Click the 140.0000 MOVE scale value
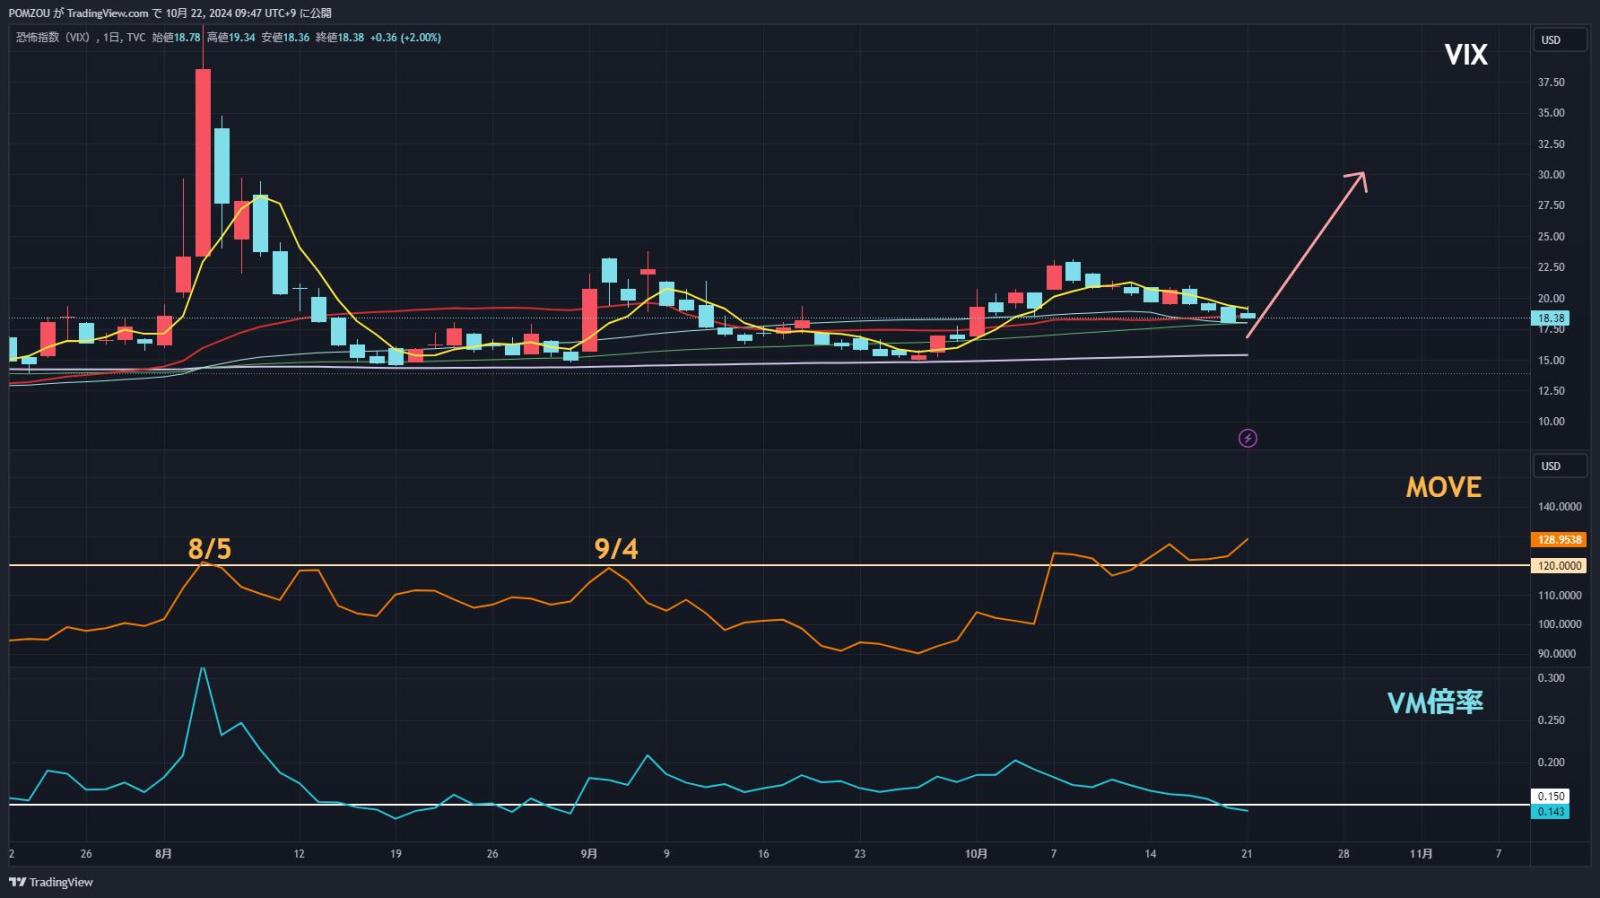 pyautogui.click(x=1559, y=507)
